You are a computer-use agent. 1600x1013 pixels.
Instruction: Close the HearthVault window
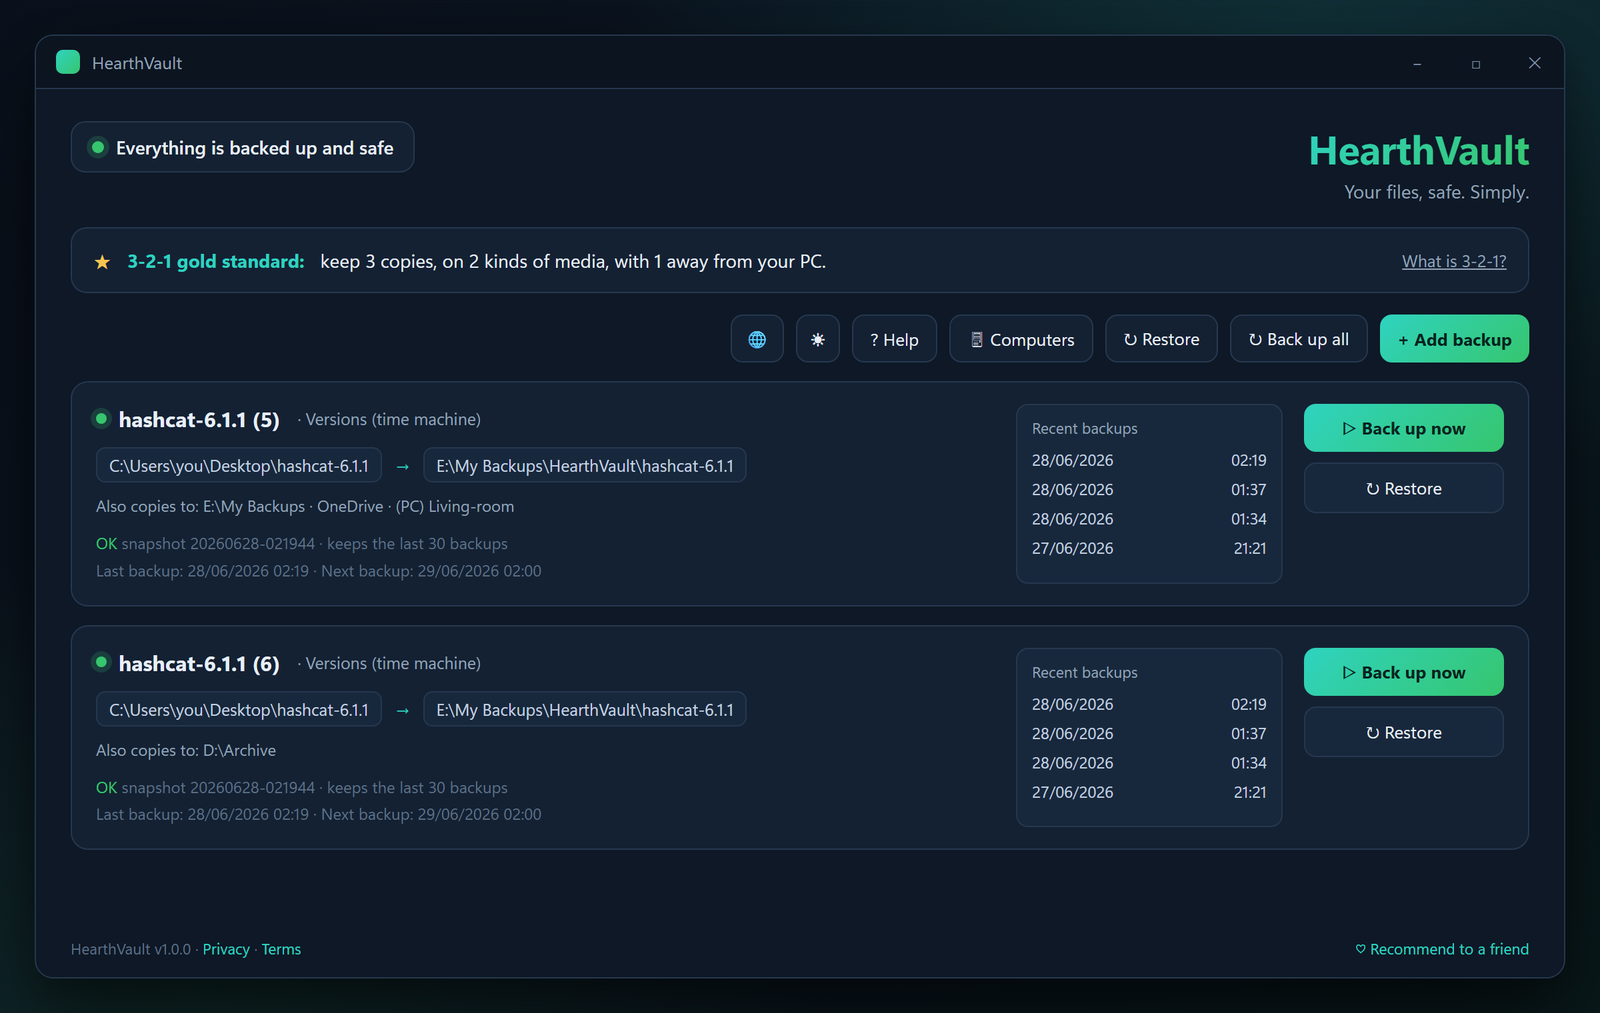point(1535,63)
